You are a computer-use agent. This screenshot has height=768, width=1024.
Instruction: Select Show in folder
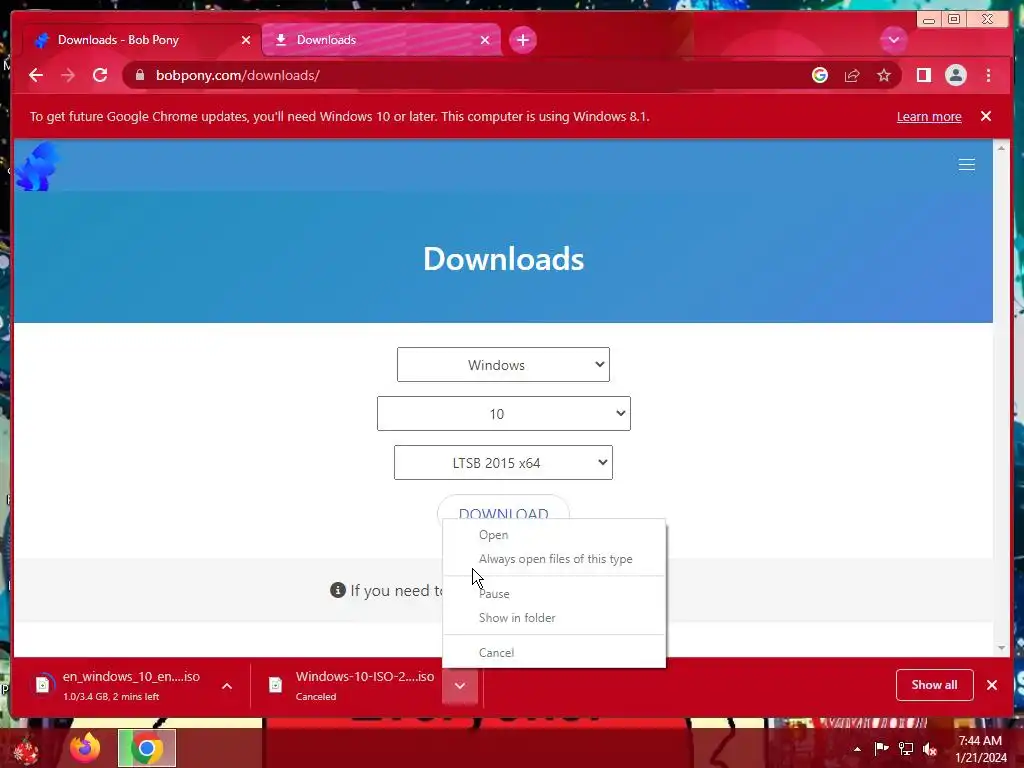[x=554, y=618]
